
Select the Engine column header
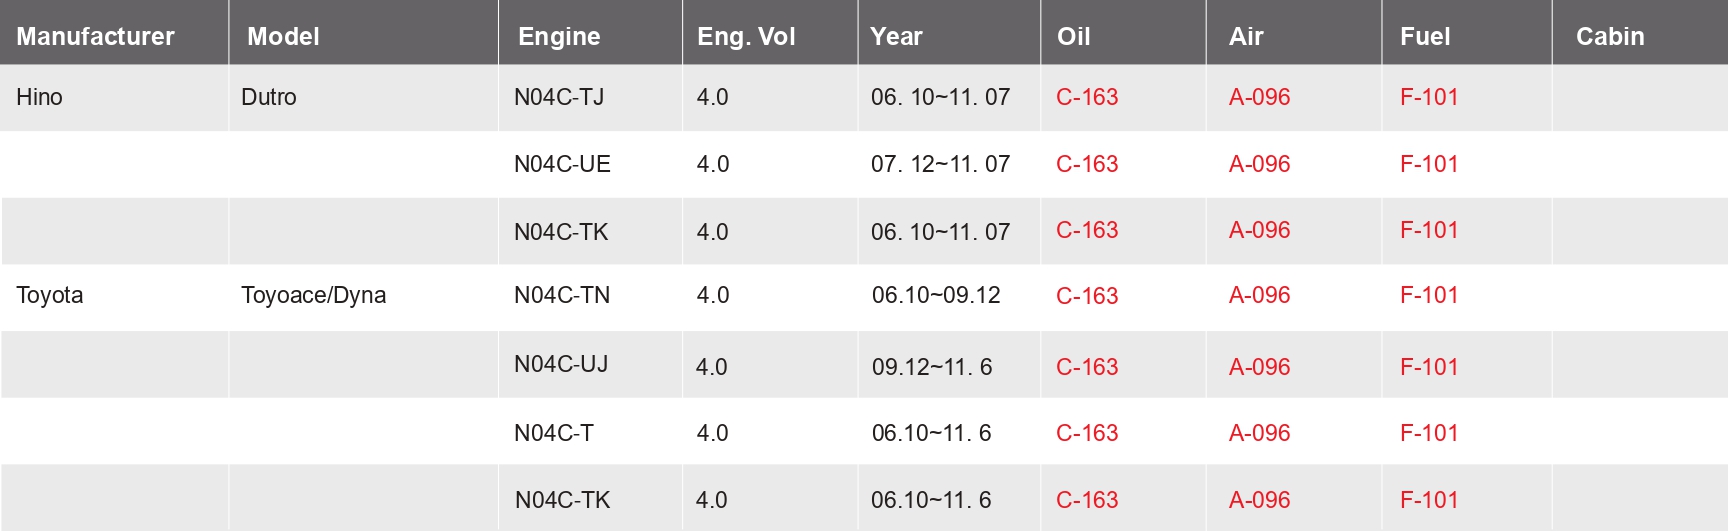tap(559, 37)
